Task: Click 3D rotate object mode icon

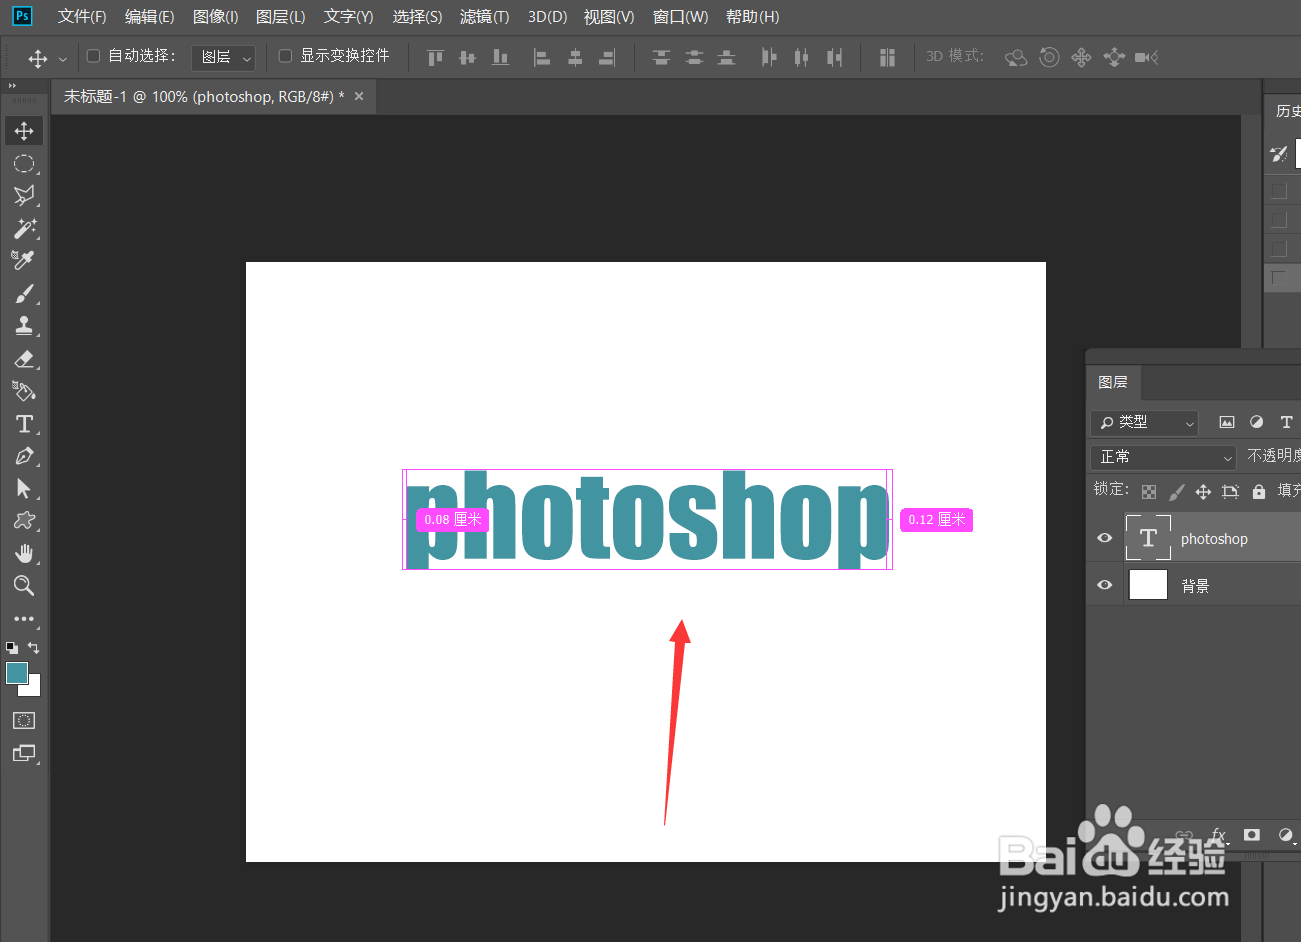Action: [1016, 57]
